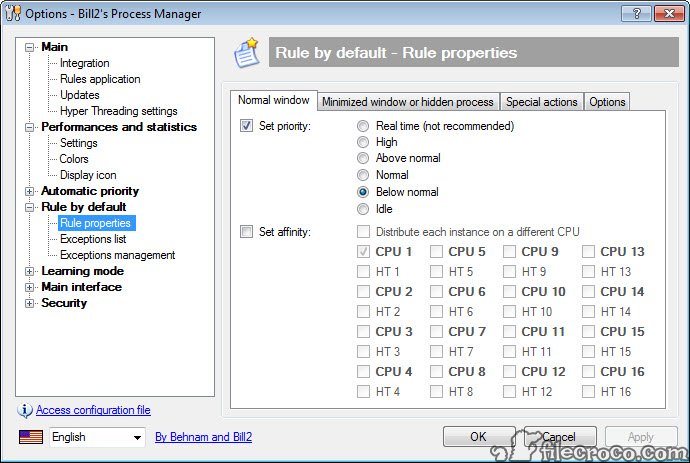Viewport: 690px width, 463px height.
Task: Switch to the Options tab
Action: (x=607, y=102)
